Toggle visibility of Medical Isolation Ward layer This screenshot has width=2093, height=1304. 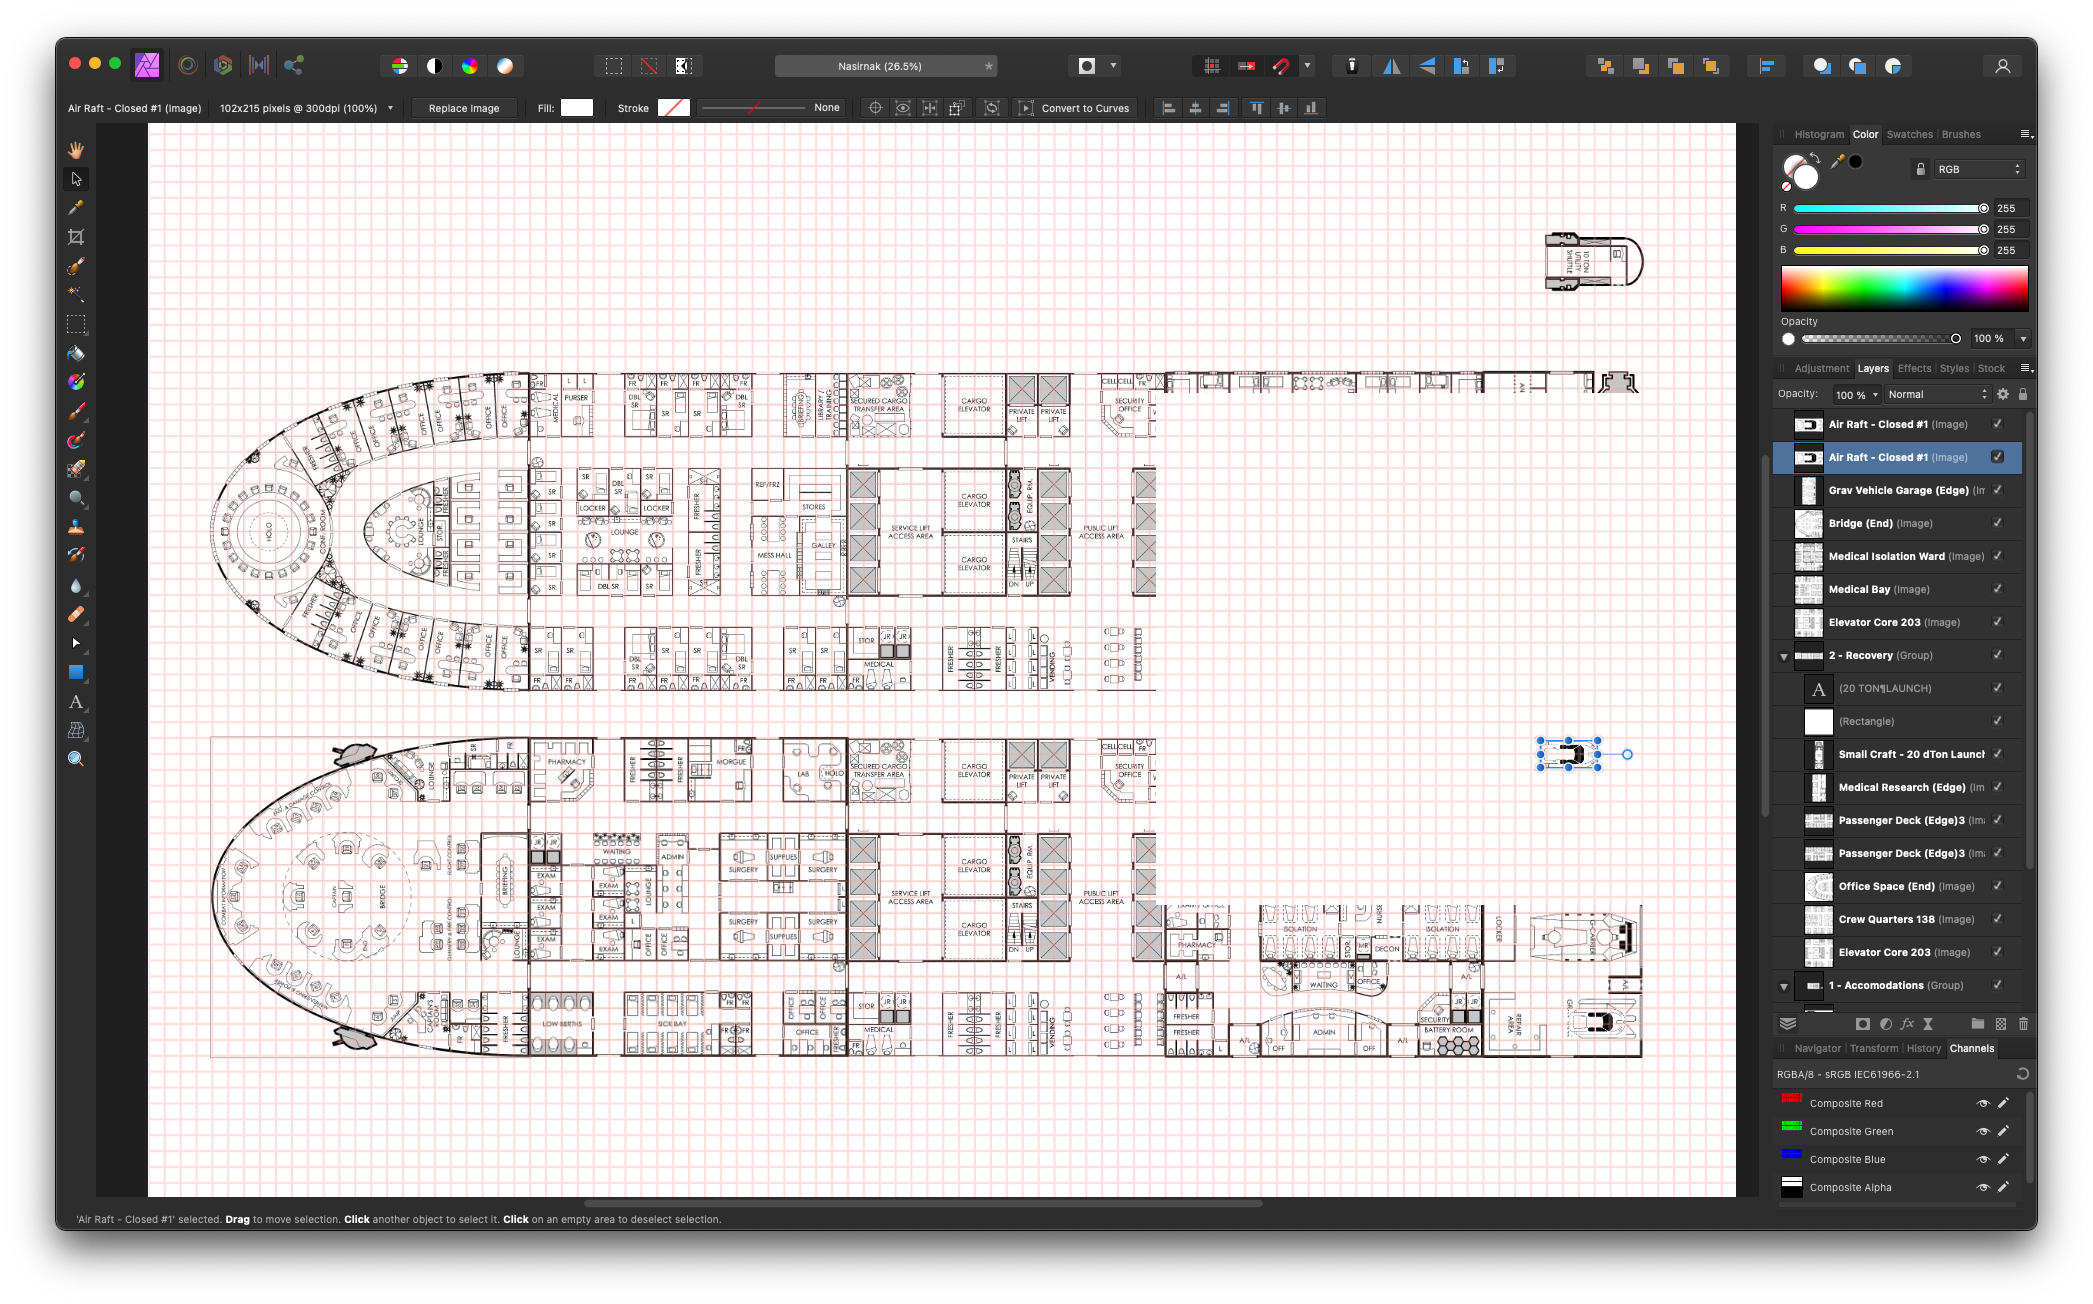(x=1997, y=556)
